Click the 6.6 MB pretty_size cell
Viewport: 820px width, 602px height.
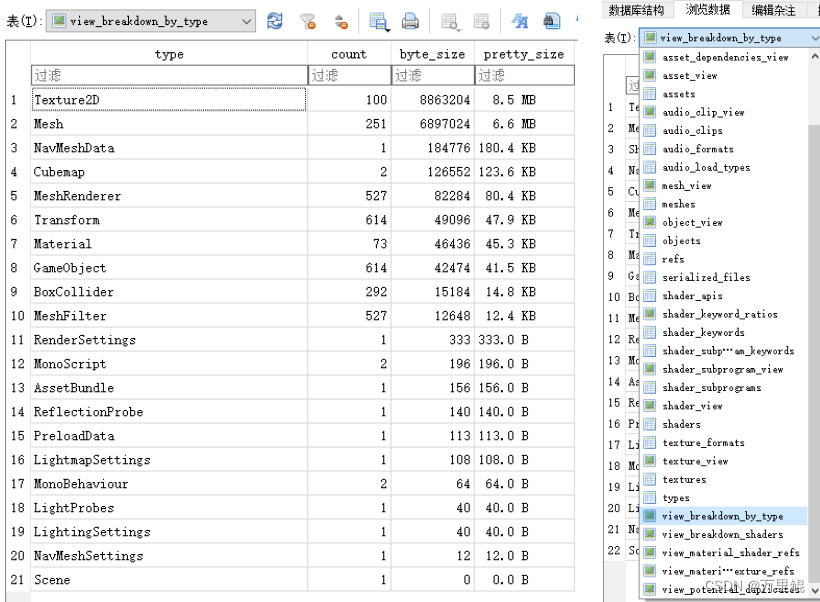click(x=525, y=123)
